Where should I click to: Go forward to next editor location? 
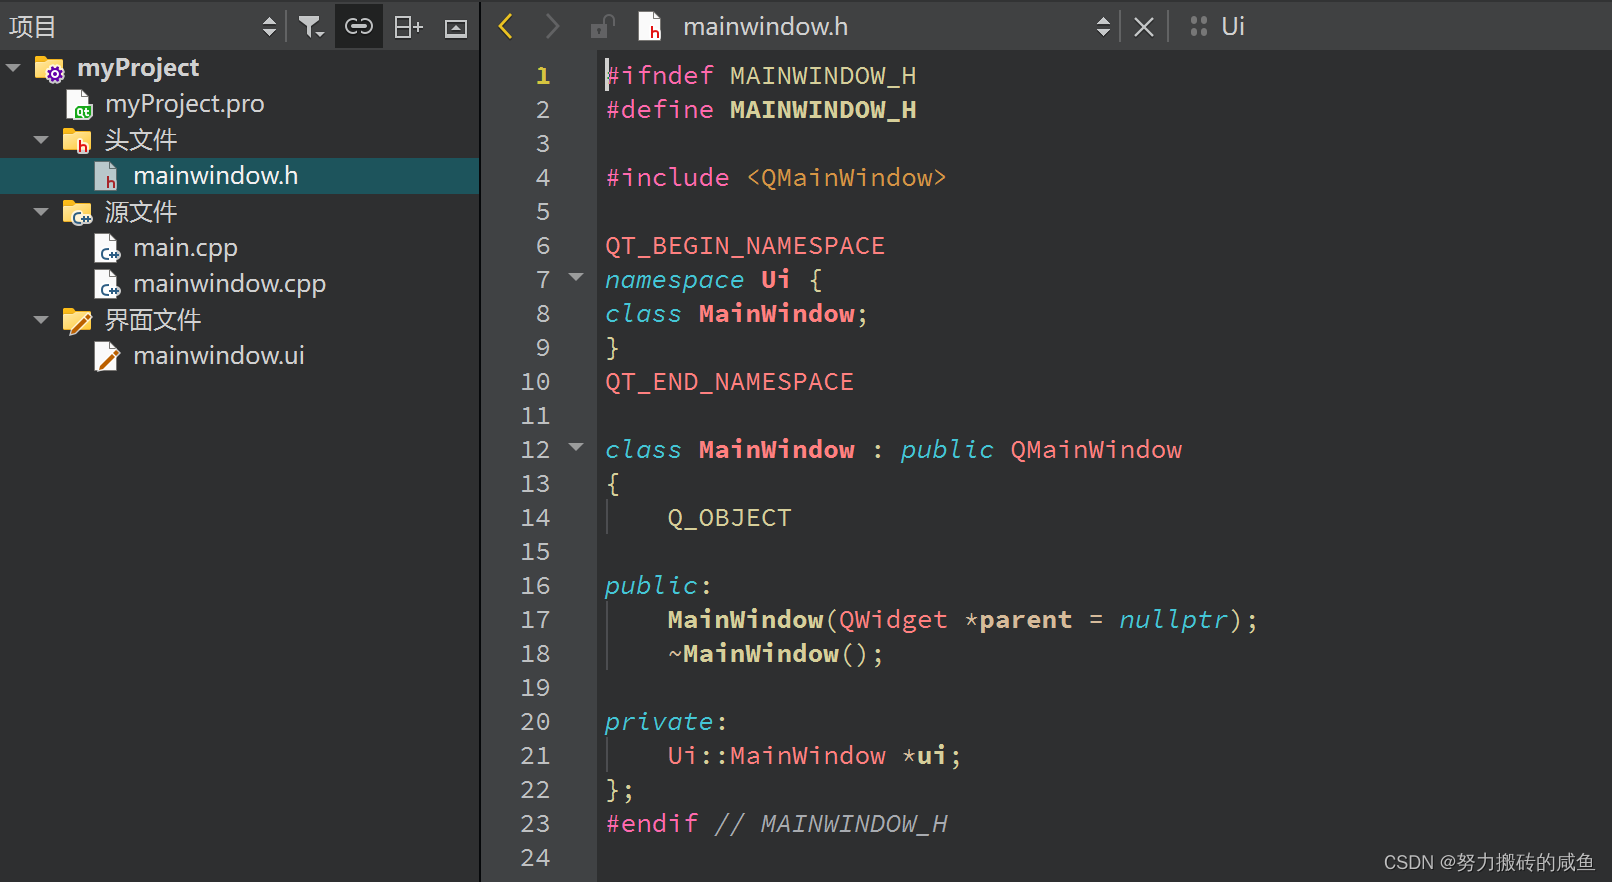click(x=552, y=27)
